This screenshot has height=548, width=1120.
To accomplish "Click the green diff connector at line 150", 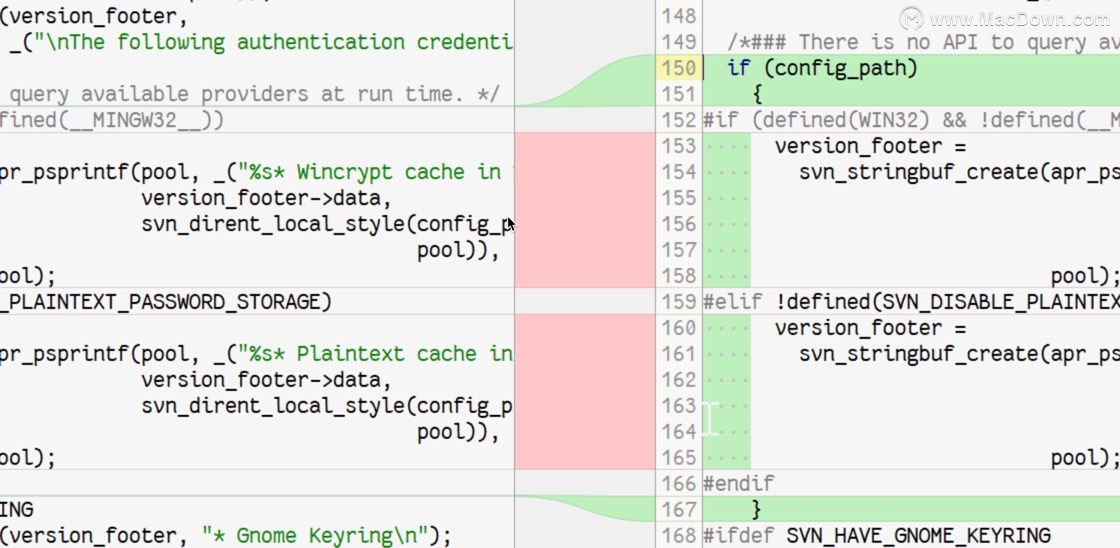I will tap(600, 81).
